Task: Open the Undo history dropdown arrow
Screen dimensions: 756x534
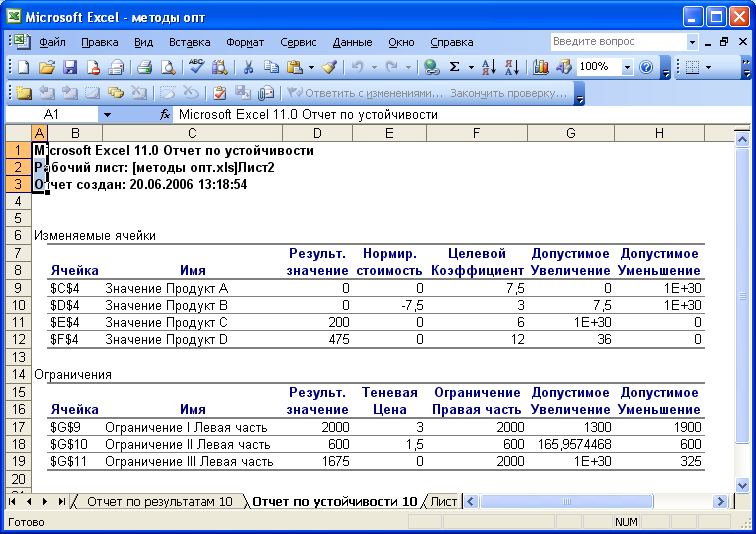Action: (374, 67)
